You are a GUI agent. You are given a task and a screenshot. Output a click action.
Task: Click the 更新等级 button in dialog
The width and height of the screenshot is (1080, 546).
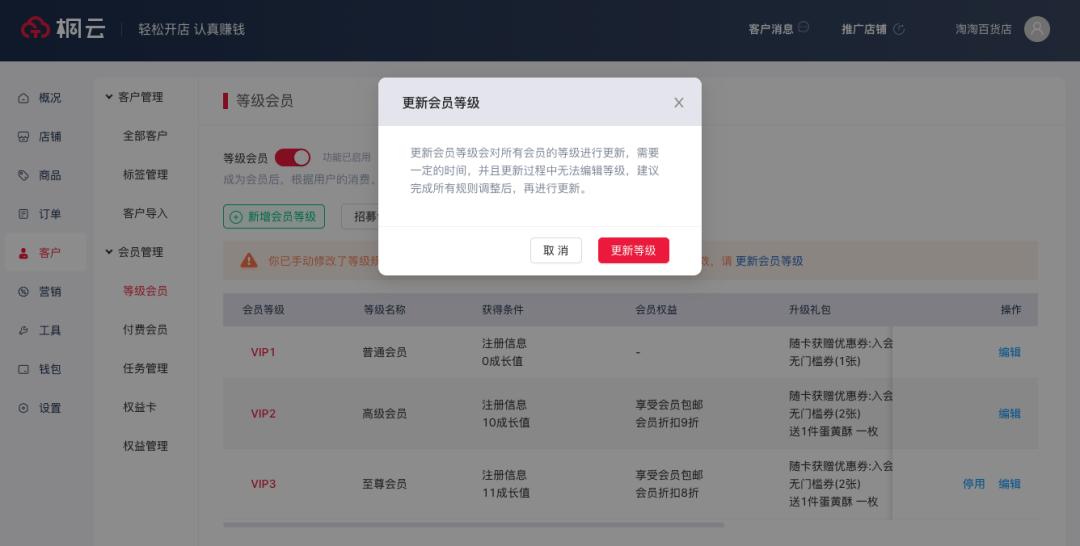[x=633, y=251]
